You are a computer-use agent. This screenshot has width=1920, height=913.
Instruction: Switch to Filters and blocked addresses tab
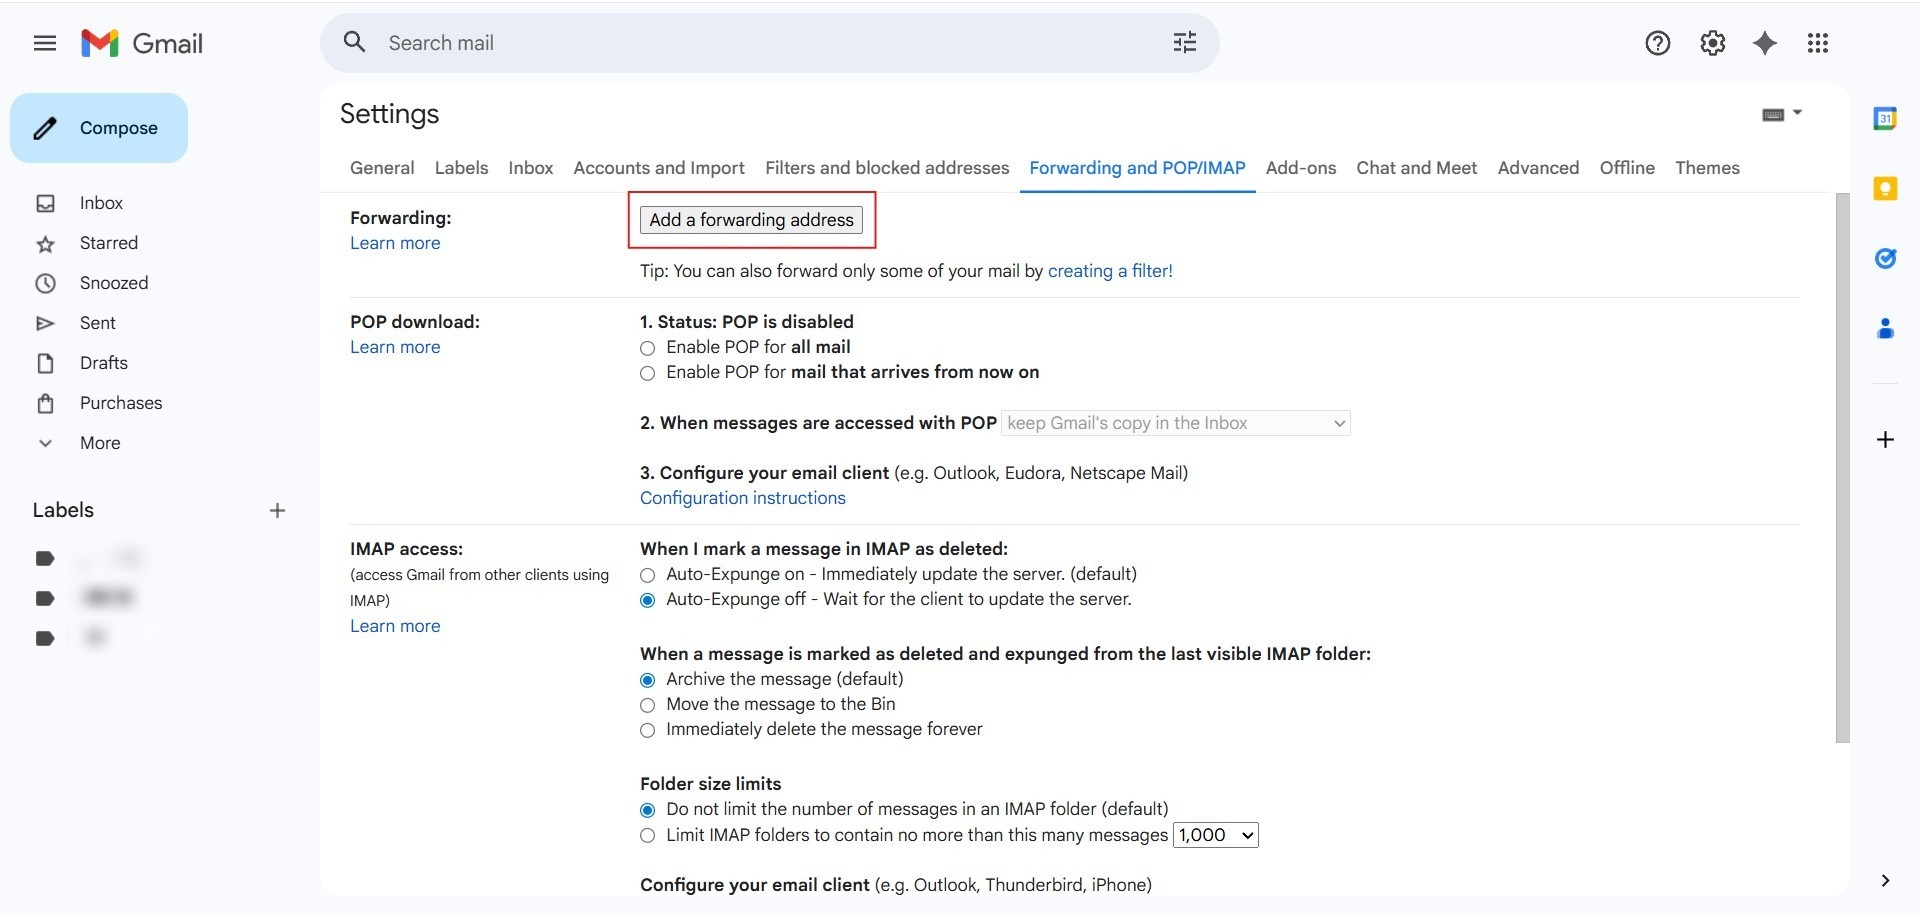pyautogui.click(x=887, y=168)
